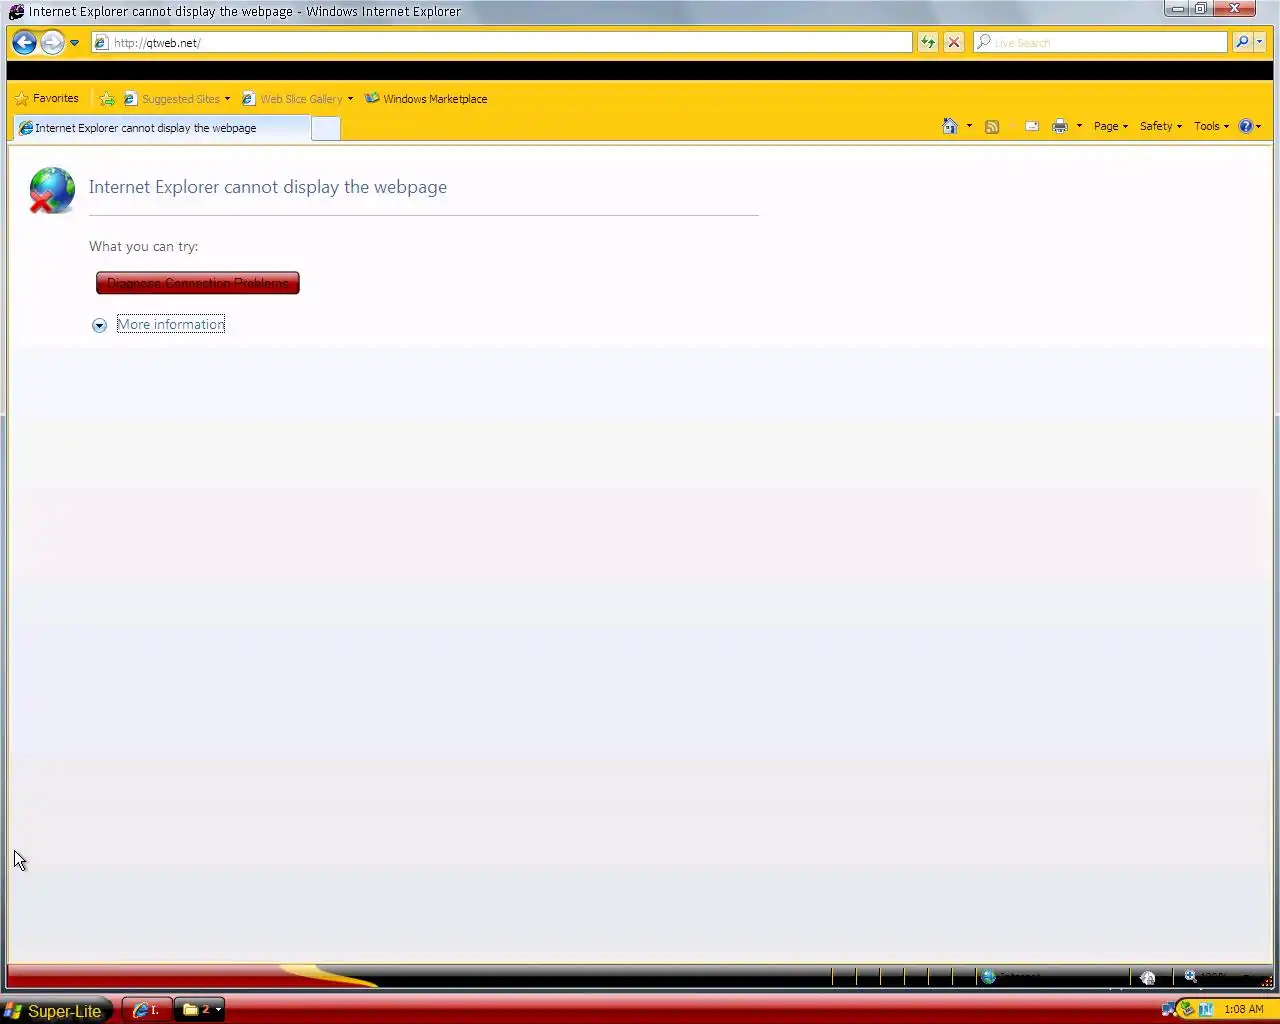This screenshot has width=1280, height=1024.
Task: Open the Page menu
Action: click(1111, 126)
